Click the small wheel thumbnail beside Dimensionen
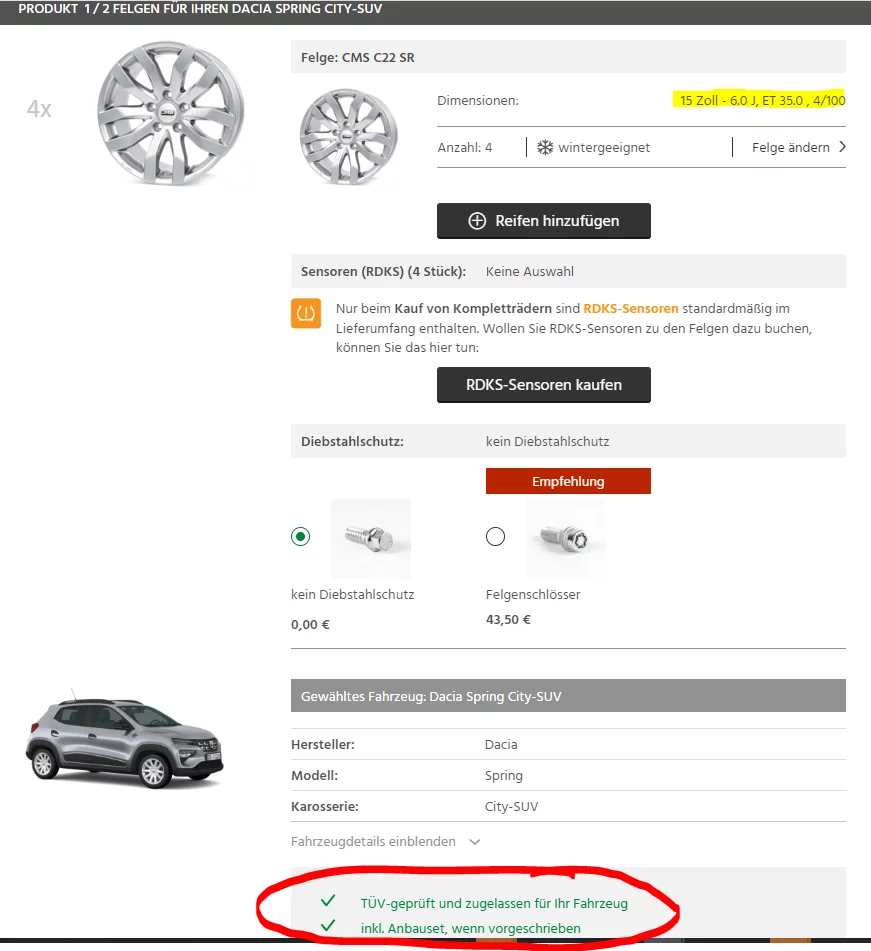 [x=348, y=134]
